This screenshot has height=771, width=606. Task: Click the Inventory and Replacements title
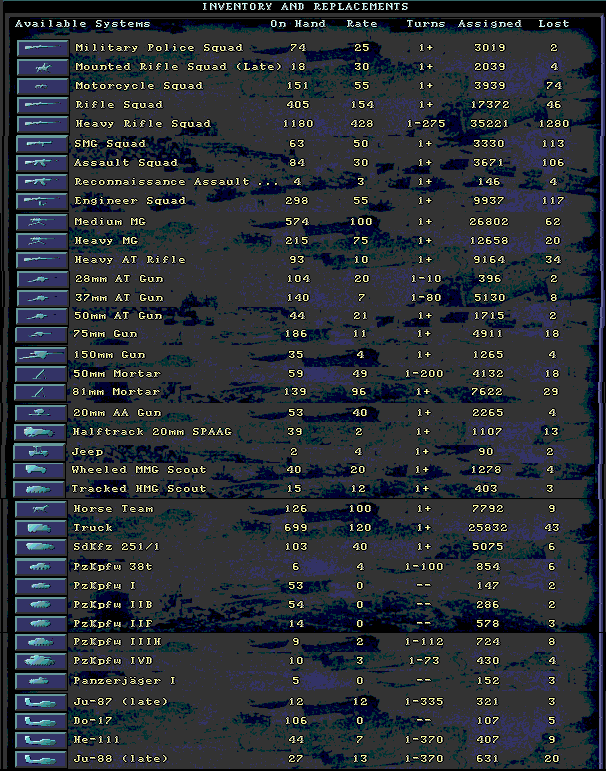pos(305,7)
